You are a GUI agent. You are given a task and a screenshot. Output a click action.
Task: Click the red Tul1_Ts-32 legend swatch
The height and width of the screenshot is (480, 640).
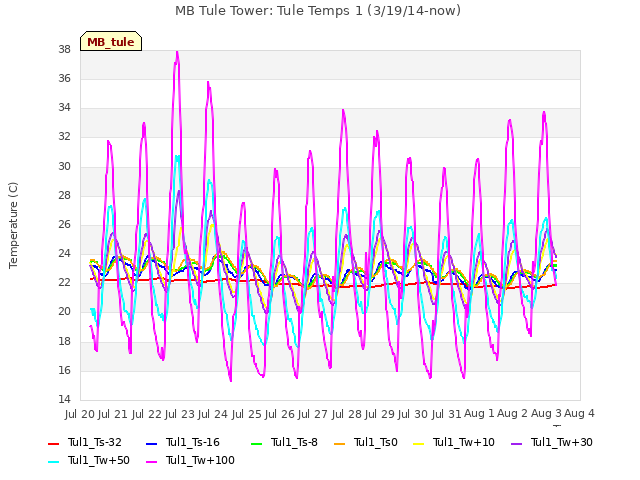coord(53,443)
